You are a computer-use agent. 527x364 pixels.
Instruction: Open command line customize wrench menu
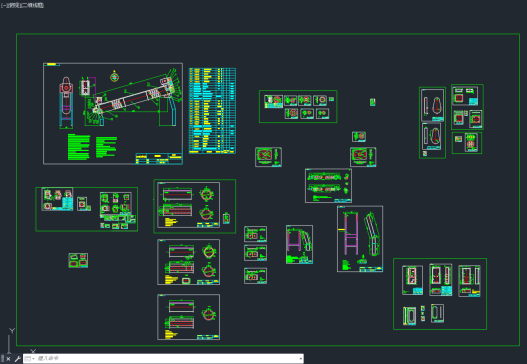coord(17,359)
